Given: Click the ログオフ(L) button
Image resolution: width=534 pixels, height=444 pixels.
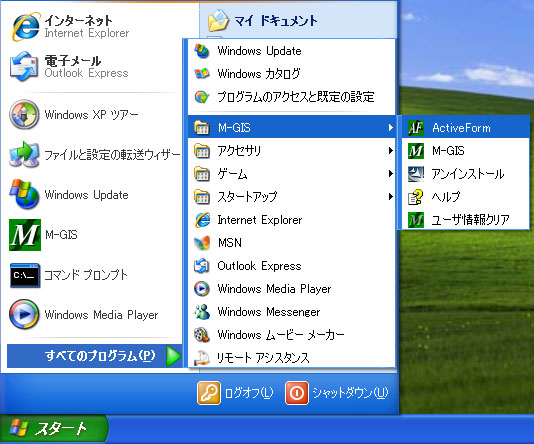Looking at the screenshot, I should click(235, 393).
